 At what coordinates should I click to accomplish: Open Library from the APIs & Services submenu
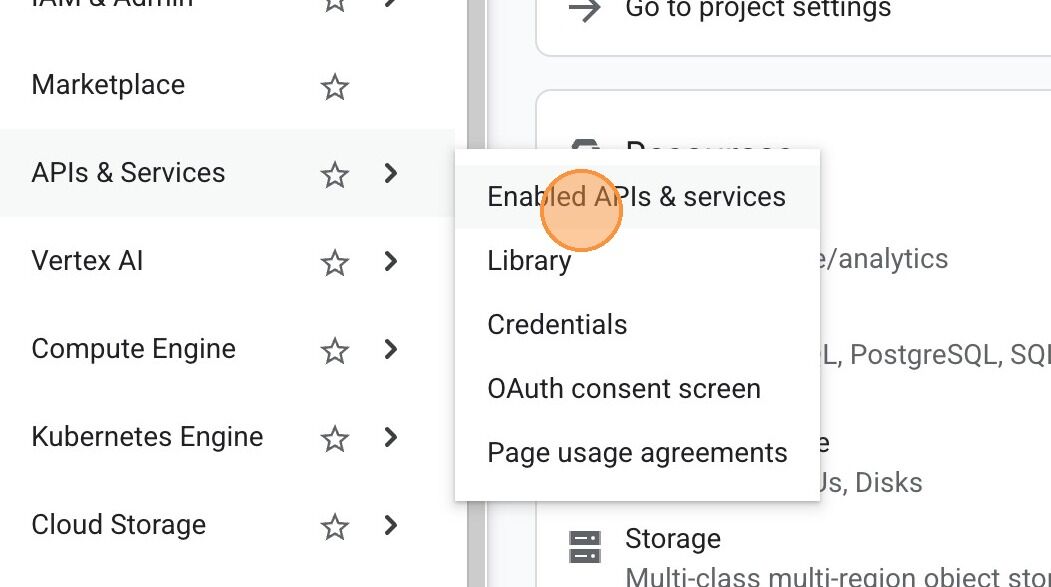(x=528, y=261)
